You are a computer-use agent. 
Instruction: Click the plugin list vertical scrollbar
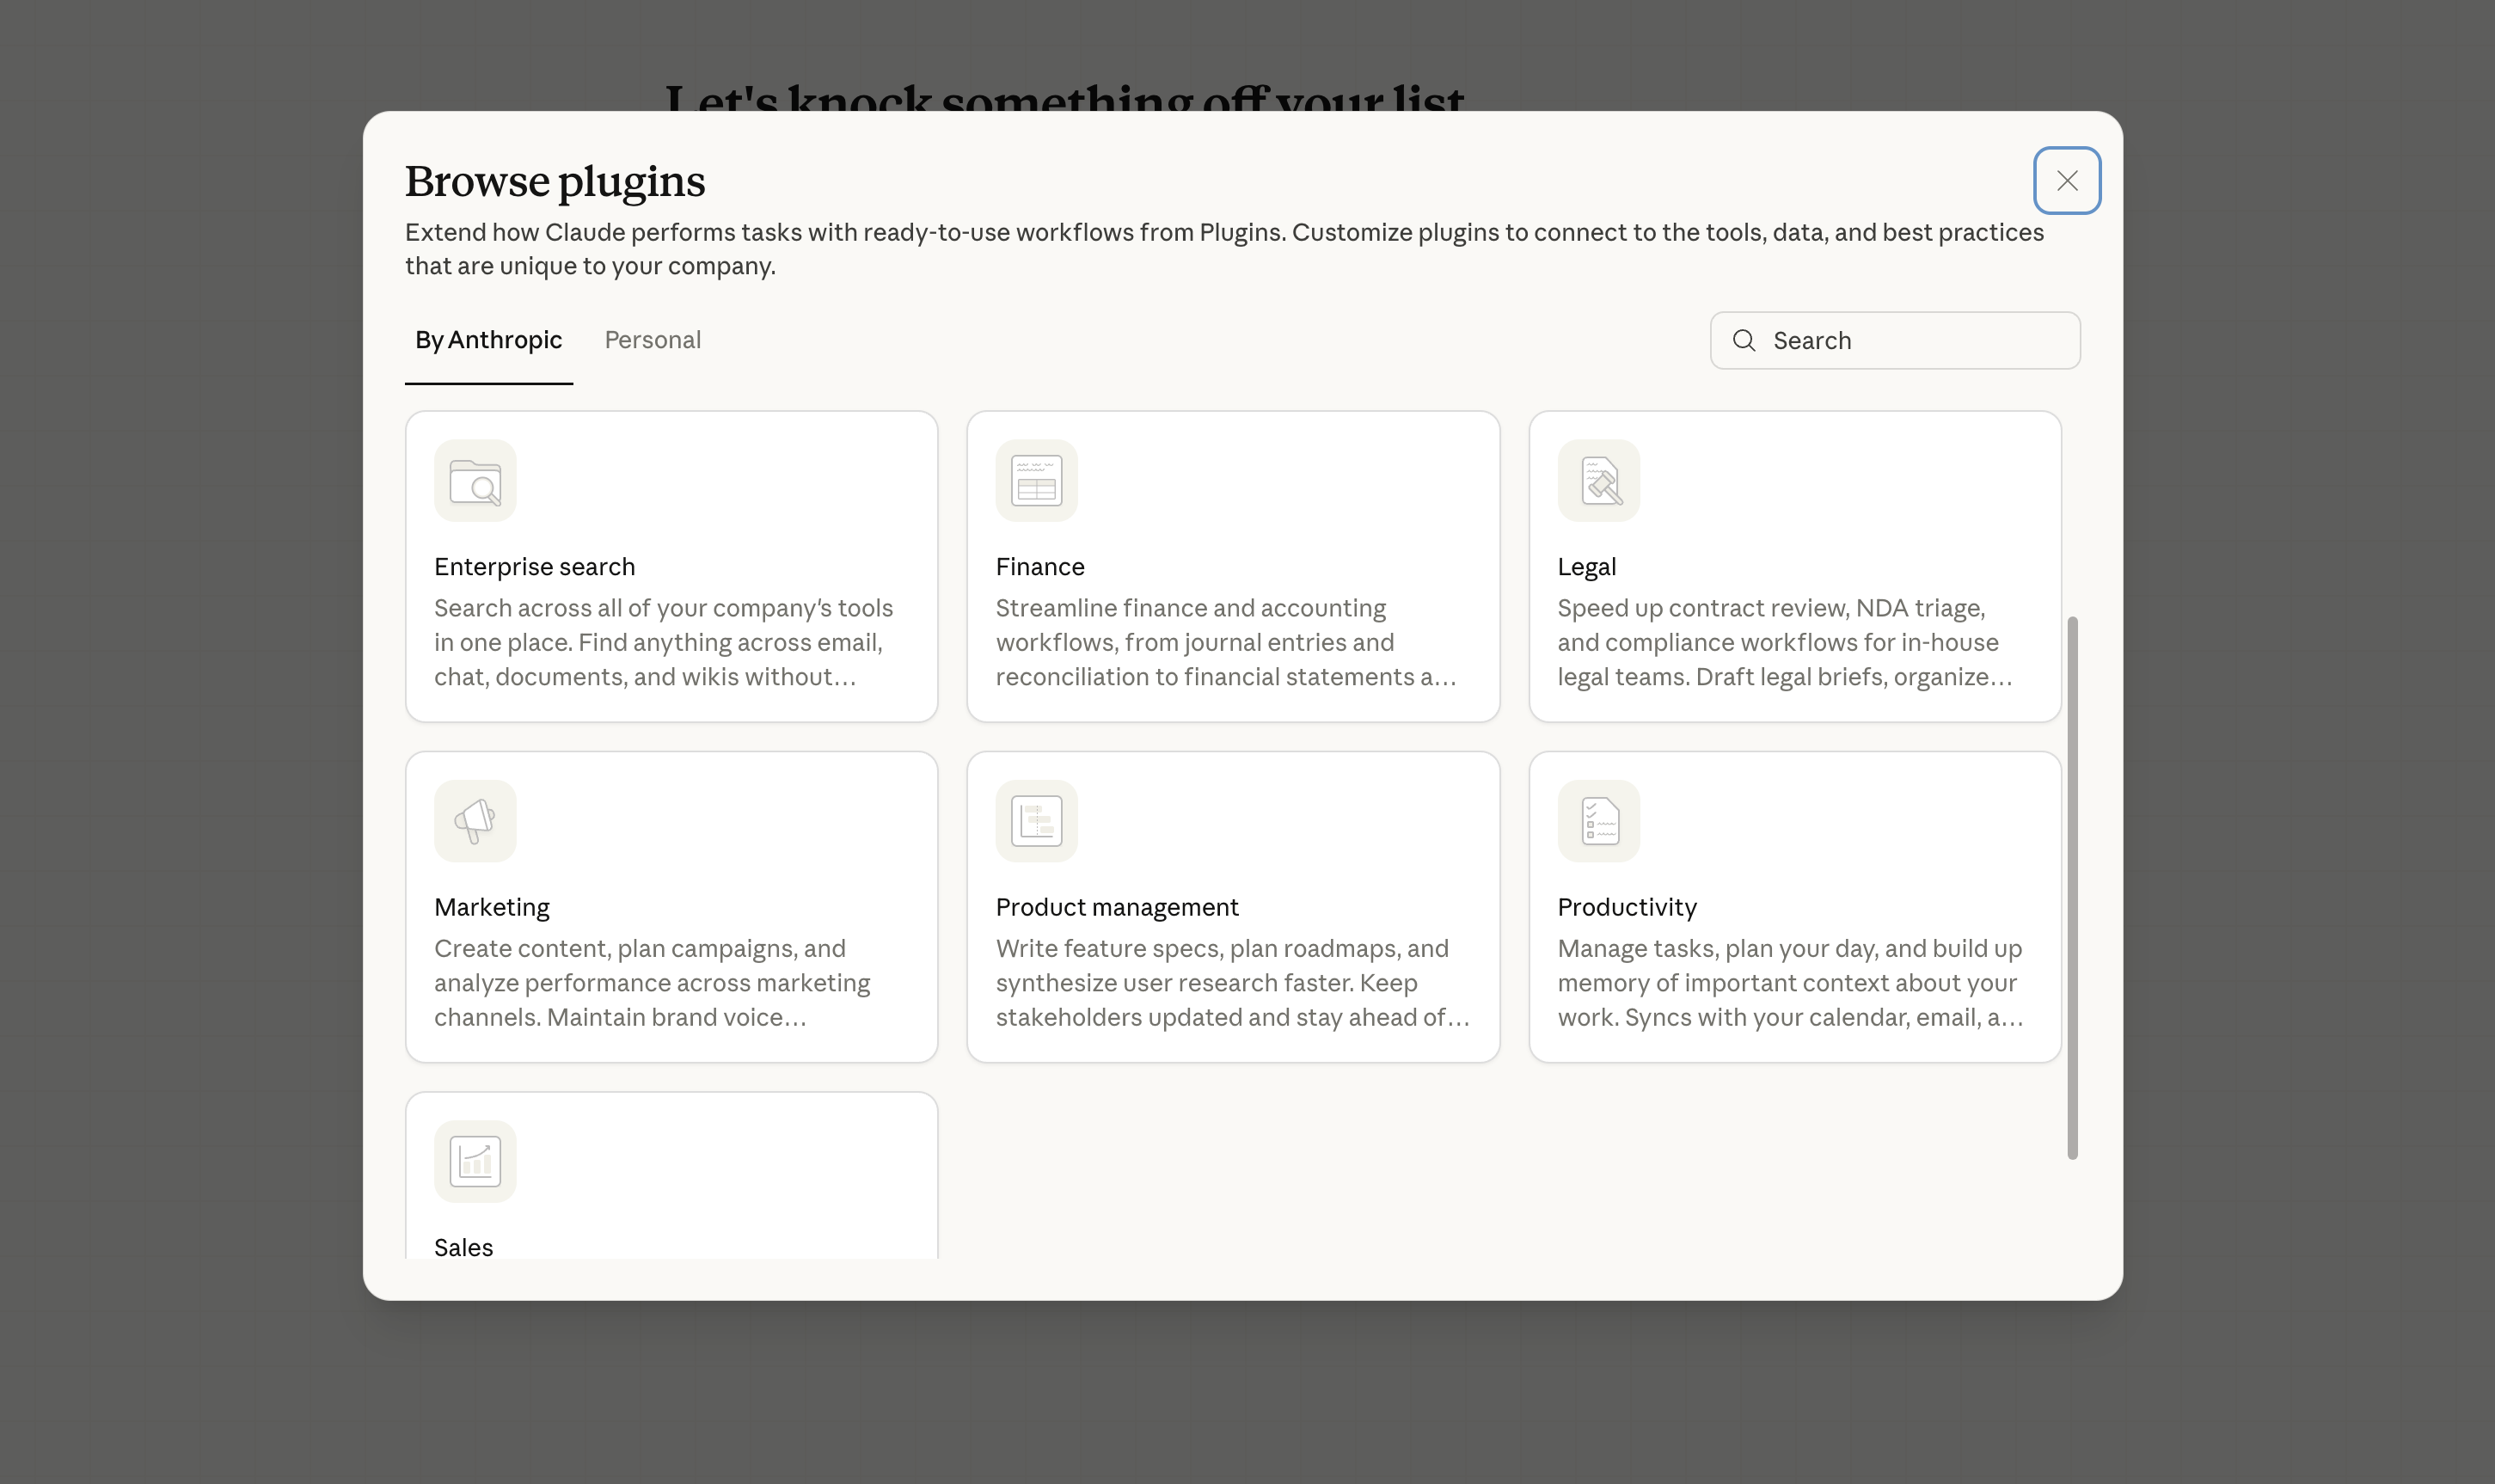click(x=2072, y=888)
